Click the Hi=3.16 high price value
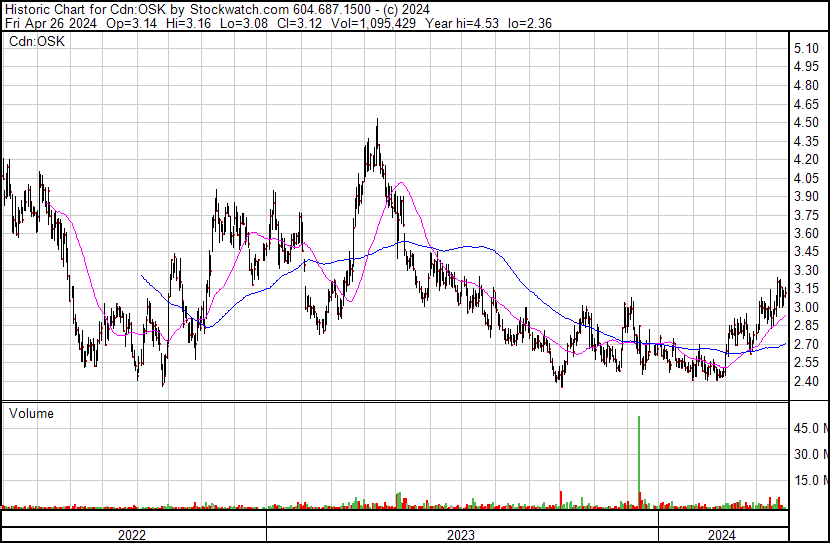 coord(188,23)
